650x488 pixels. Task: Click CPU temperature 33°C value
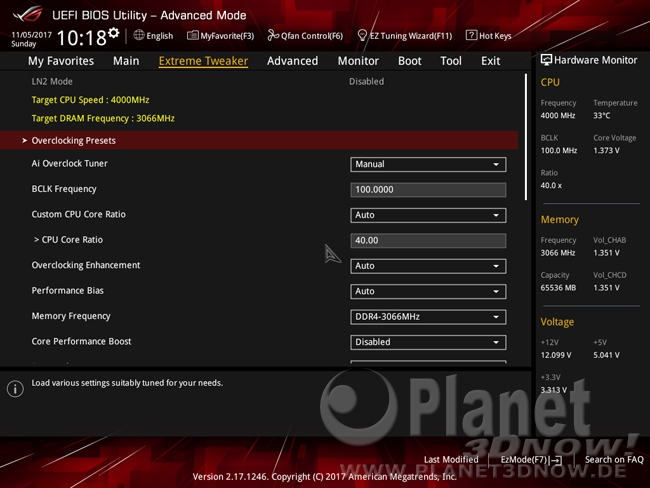pos(601,116)
